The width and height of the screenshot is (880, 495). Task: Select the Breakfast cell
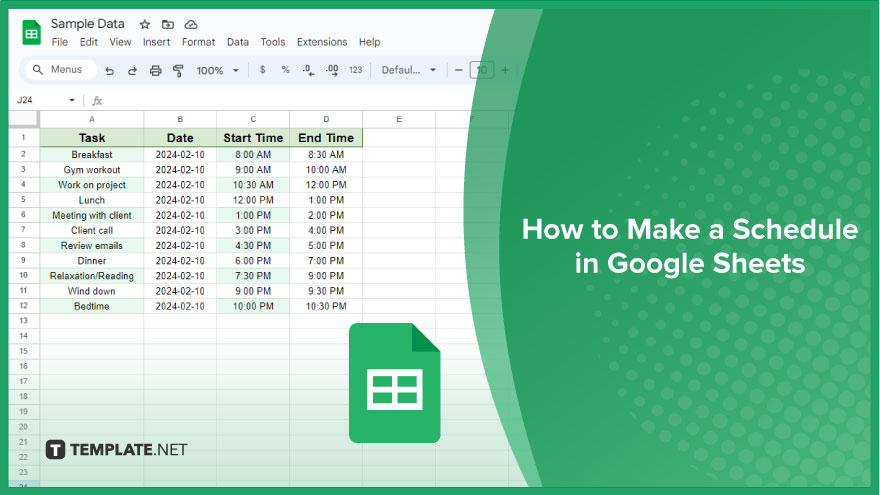(x=91, y=154)
